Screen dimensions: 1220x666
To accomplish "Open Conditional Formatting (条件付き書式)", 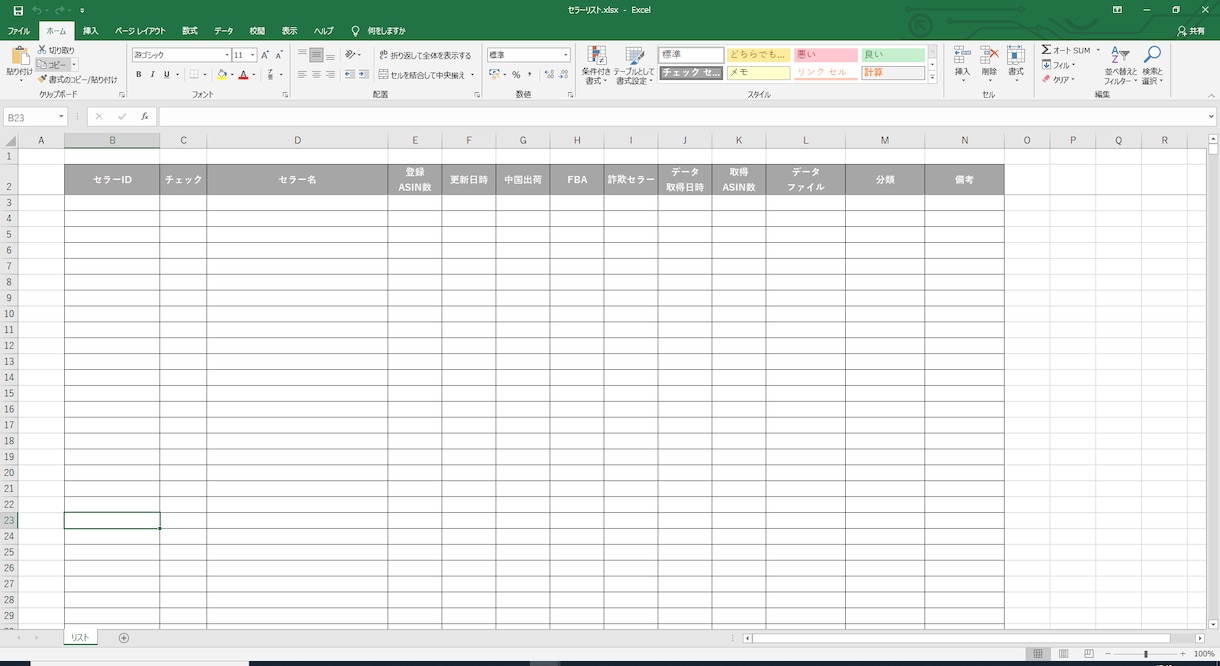I will coord(596,64).
